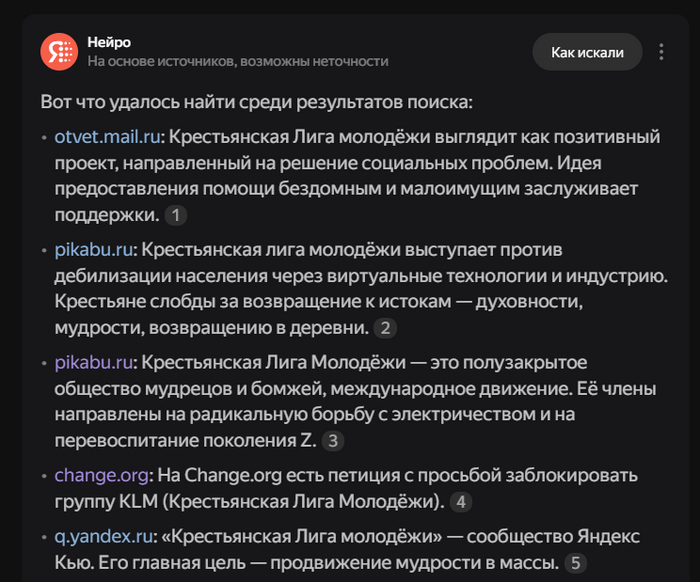Click citation badge number 2
Screen dimensions: 700x582
coord(385,328)
